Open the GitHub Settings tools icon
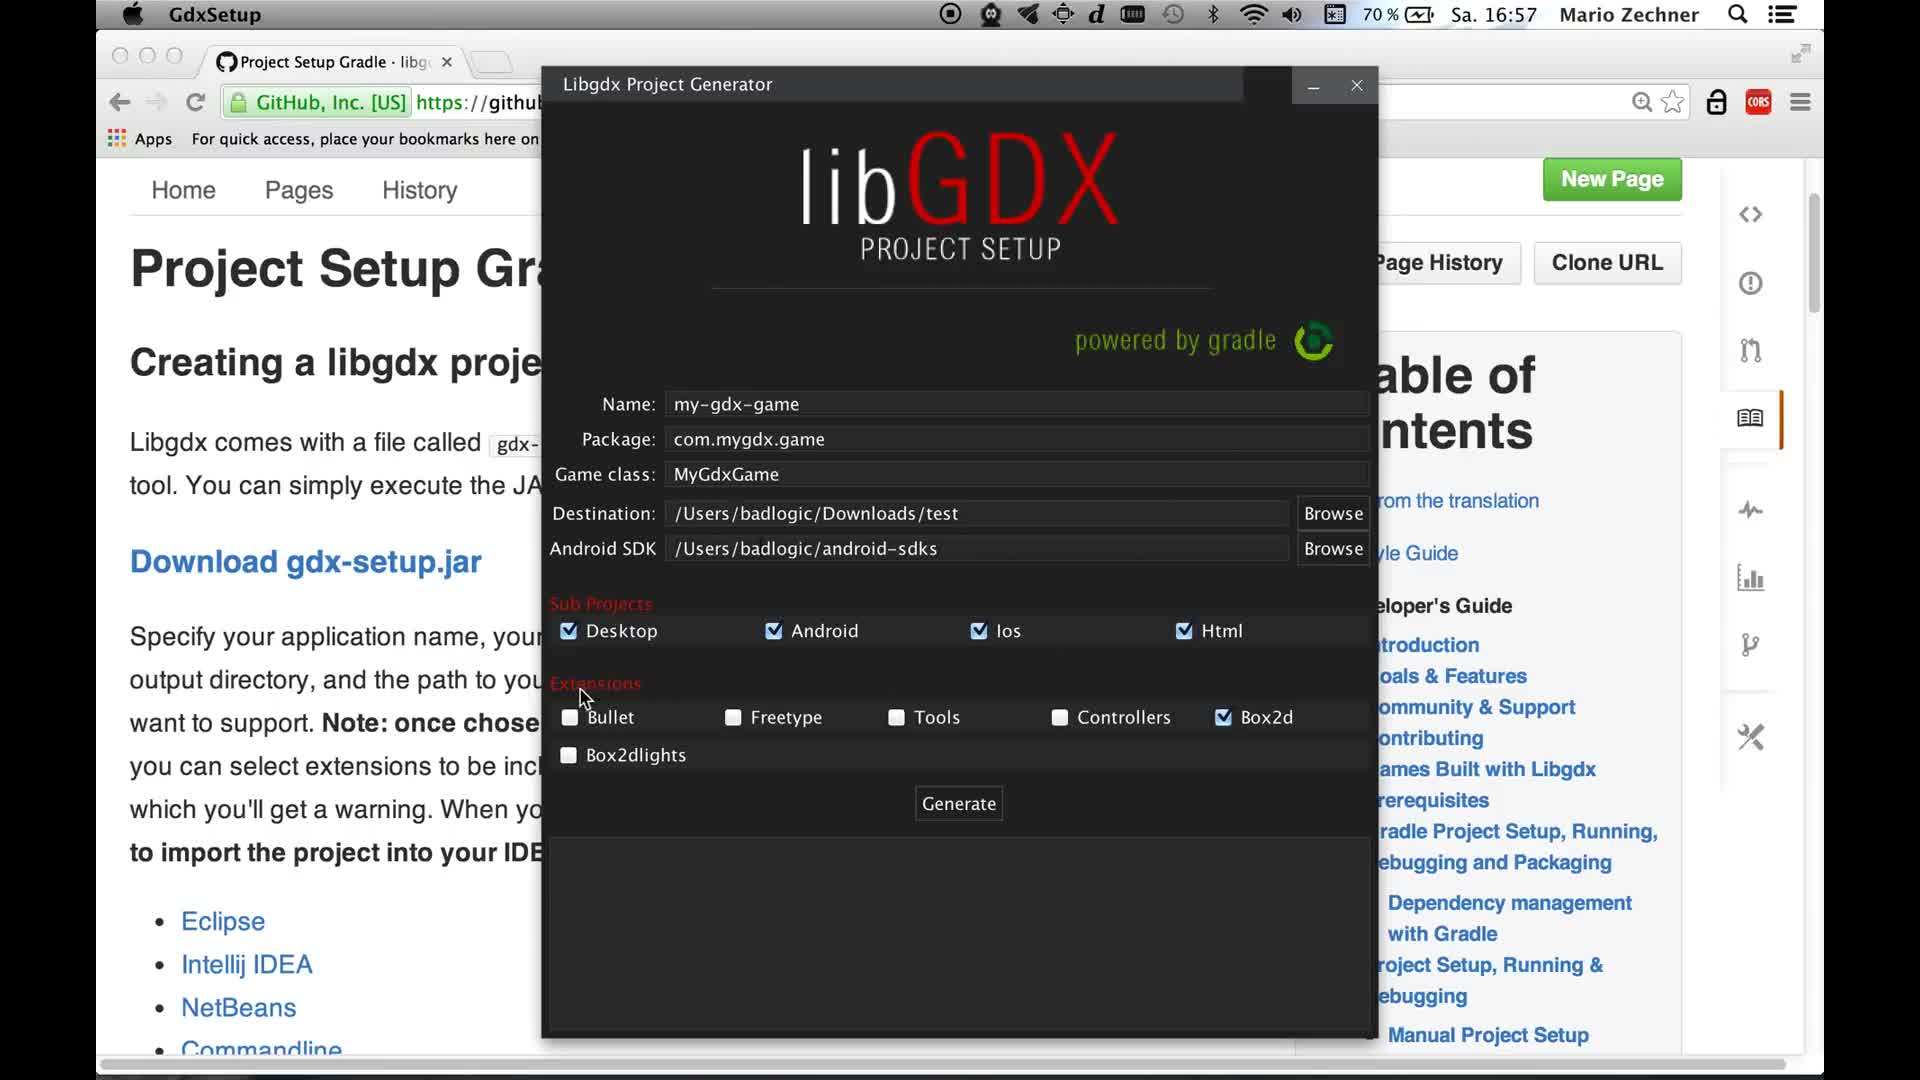Image resolution: width=1920 pixels, height=1080 pixels. 1750,737
